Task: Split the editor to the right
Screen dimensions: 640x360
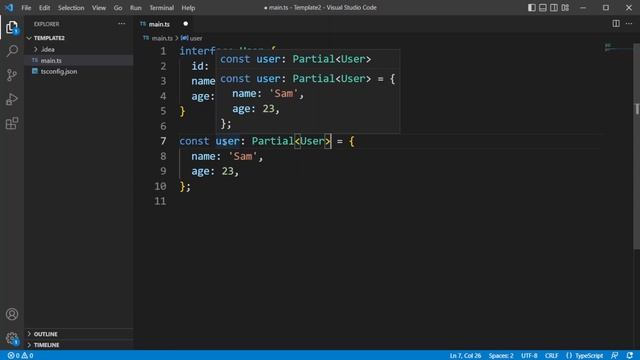Action: coord(616,24)
